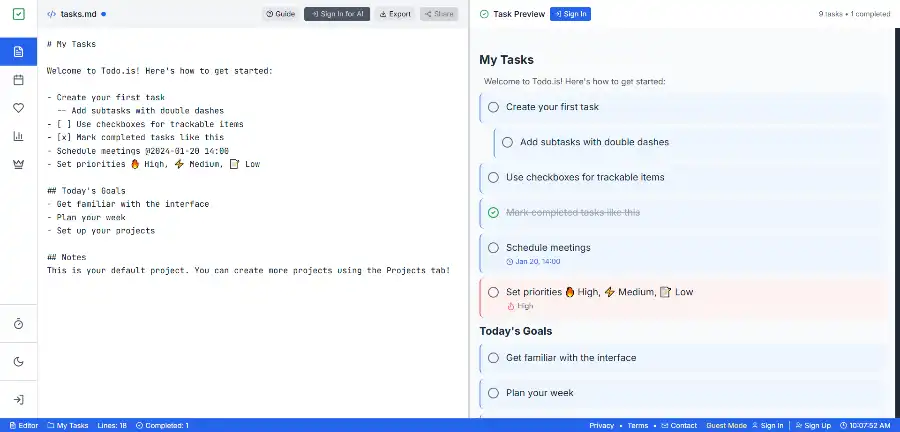The height and width of the screenshot is (432, 900).
Task: Open Privacy link in status bar
Action: (x=602, y=426)
